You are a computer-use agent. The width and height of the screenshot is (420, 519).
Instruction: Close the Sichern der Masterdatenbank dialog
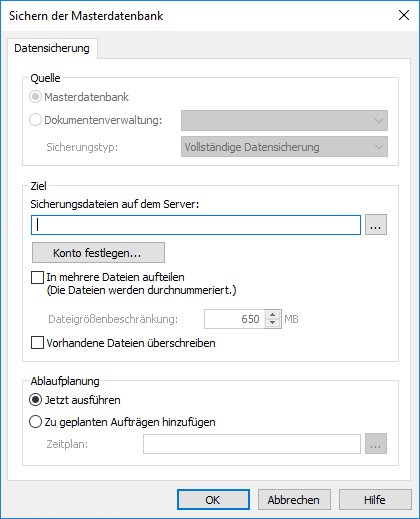[x=404, y=15]
